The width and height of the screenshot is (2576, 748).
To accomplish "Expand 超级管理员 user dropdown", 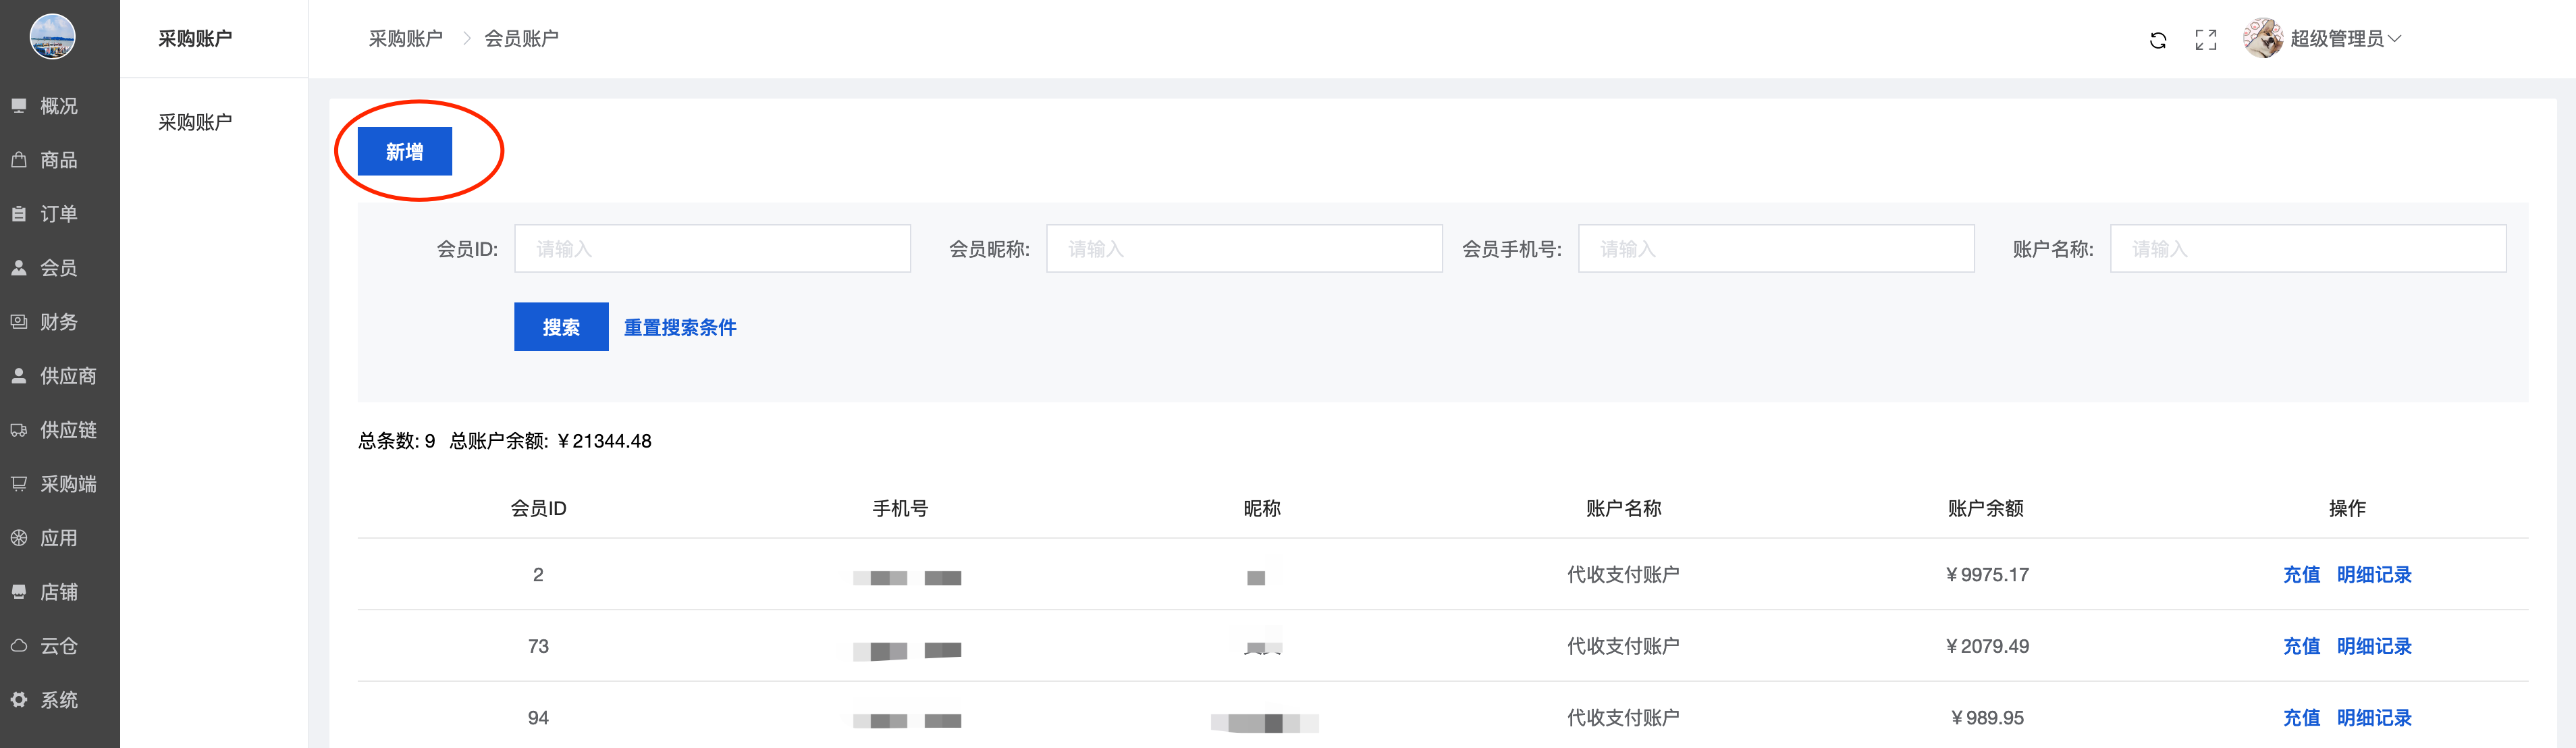I will pos(2344,39).
